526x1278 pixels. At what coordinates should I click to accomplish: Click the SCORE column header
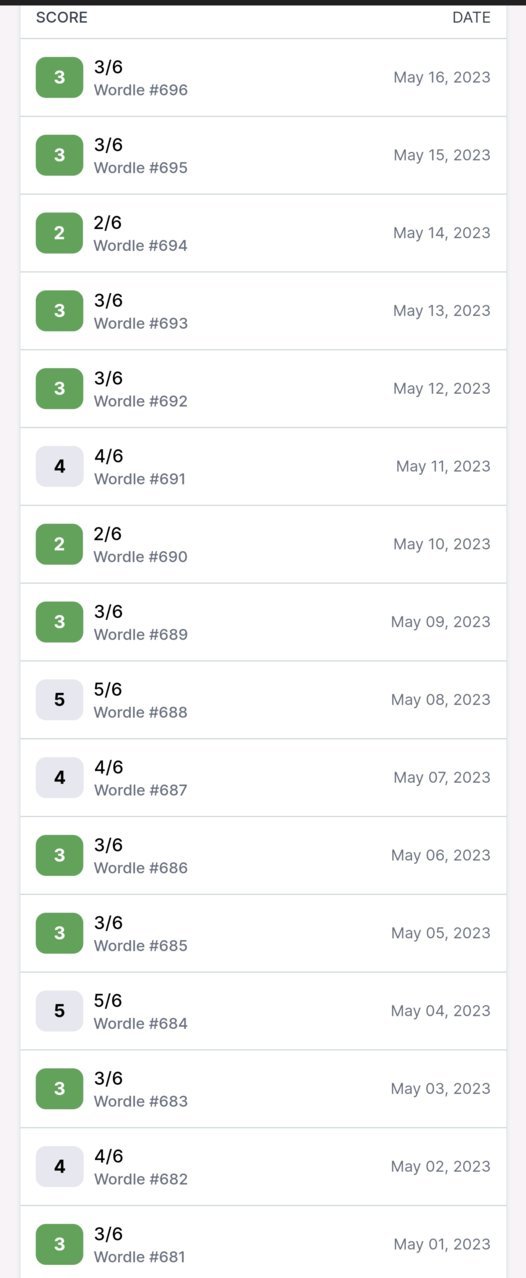(x=62, y=17)
